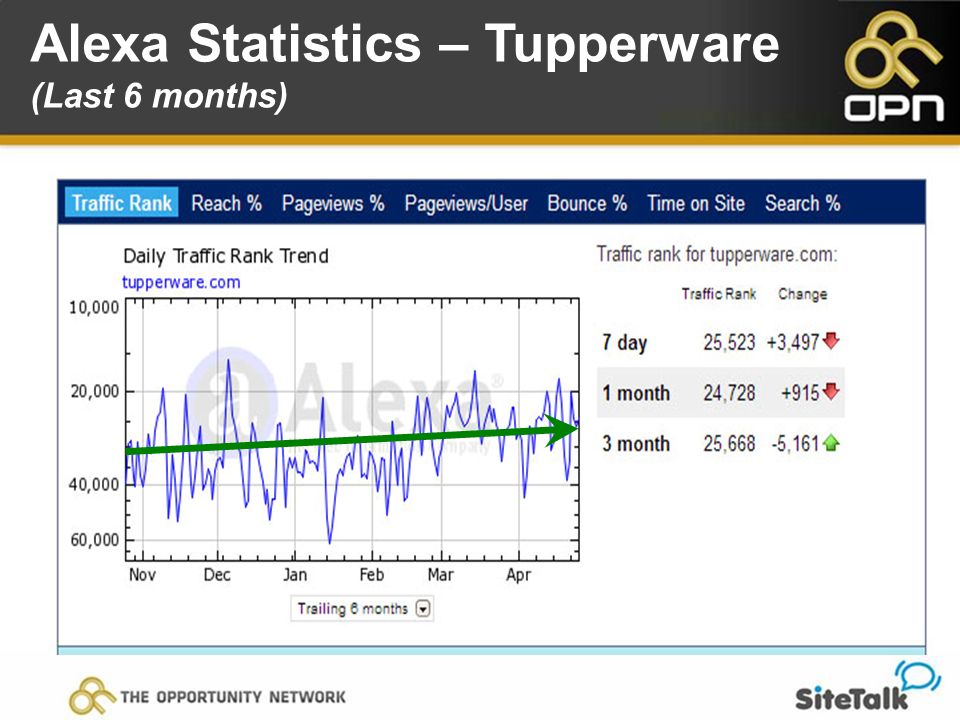Click the red down arrow for 7 day
This screenshot has width=960, height=720.
pos(831,340)
